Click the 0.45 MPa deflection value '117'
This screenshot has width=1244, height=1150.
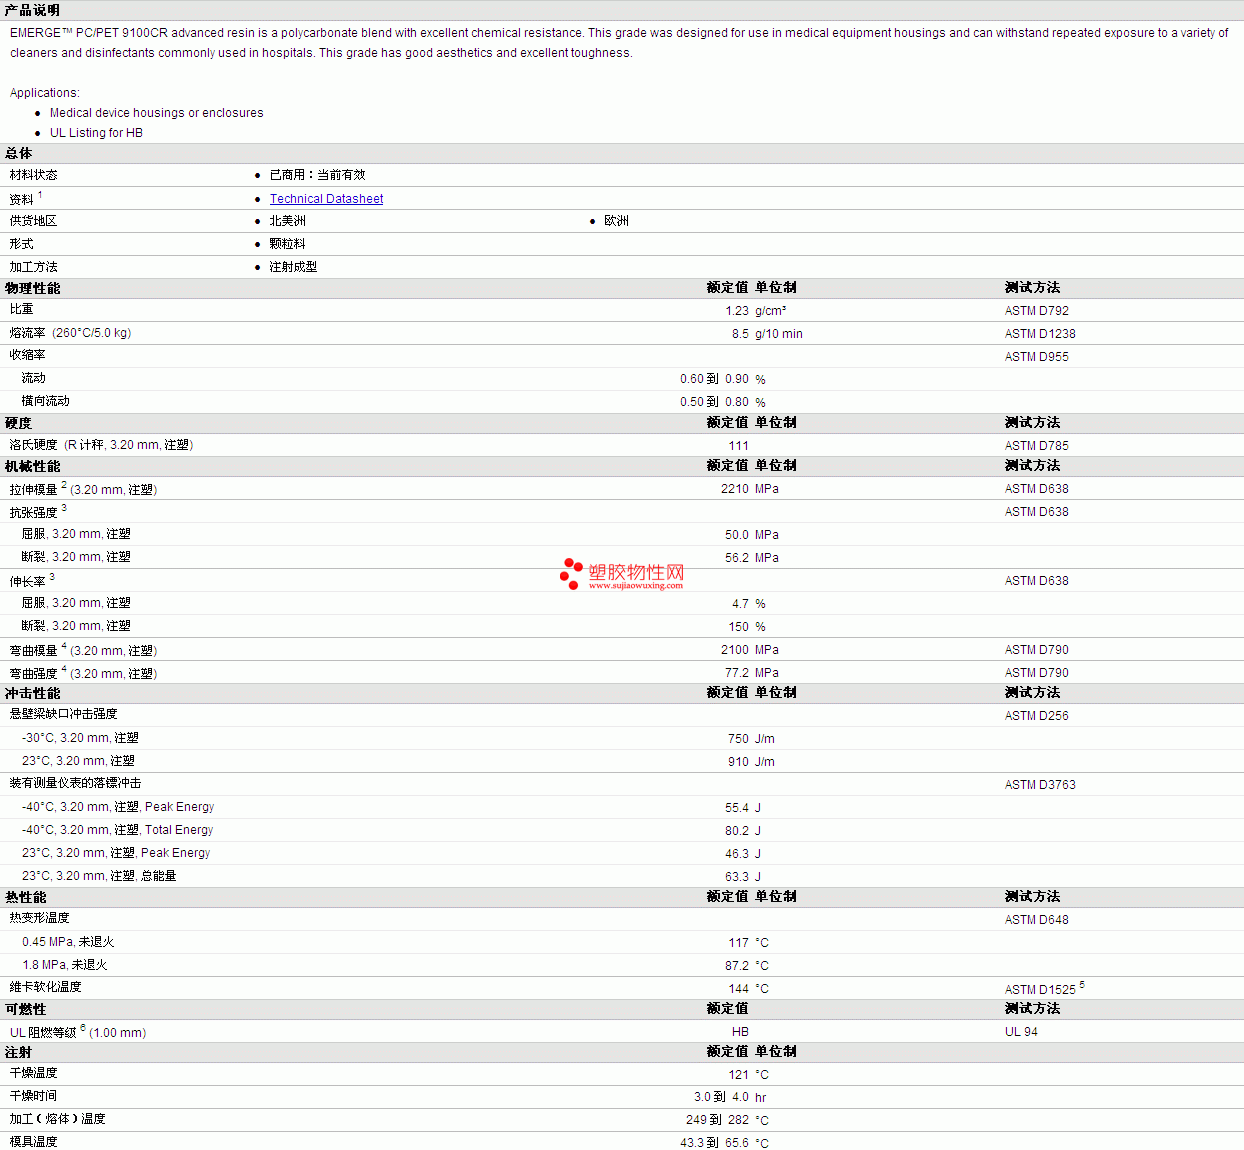pos(739,943)
